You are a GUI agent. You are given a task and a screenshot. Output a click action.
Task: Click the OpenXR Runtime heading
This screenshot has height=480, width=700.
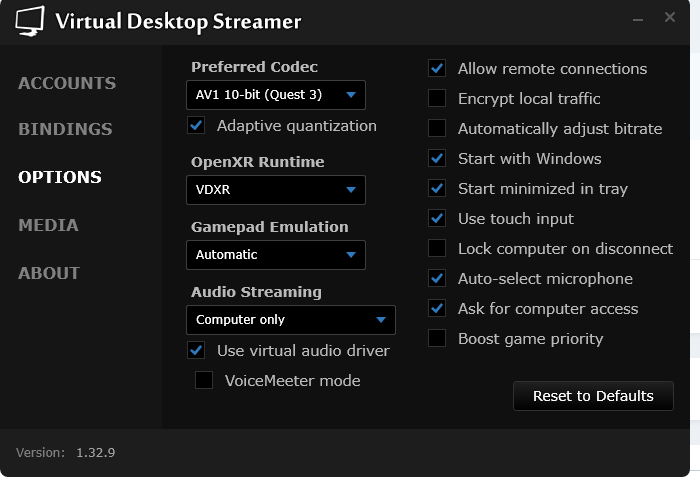[x=258, y=162]
